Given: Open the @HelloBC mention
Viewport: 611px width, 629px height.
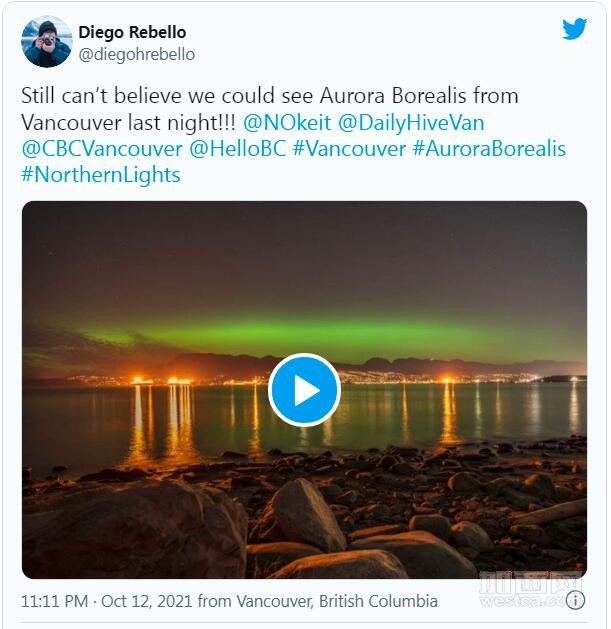Looking at the screenshot, I should click(x=237, y=149).
